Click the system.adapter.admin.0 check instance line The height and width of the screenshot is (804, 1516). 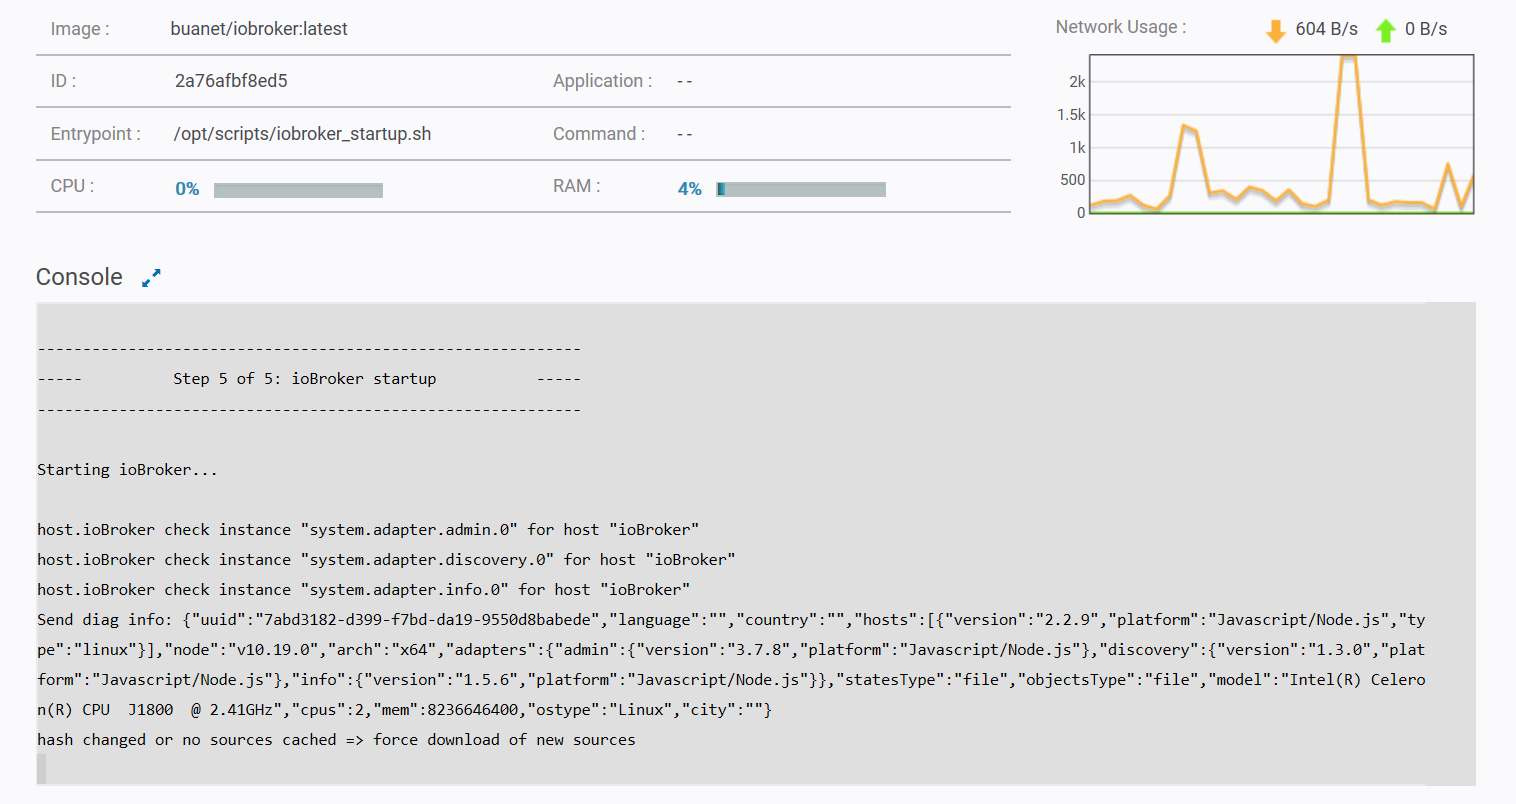(368, 529)
